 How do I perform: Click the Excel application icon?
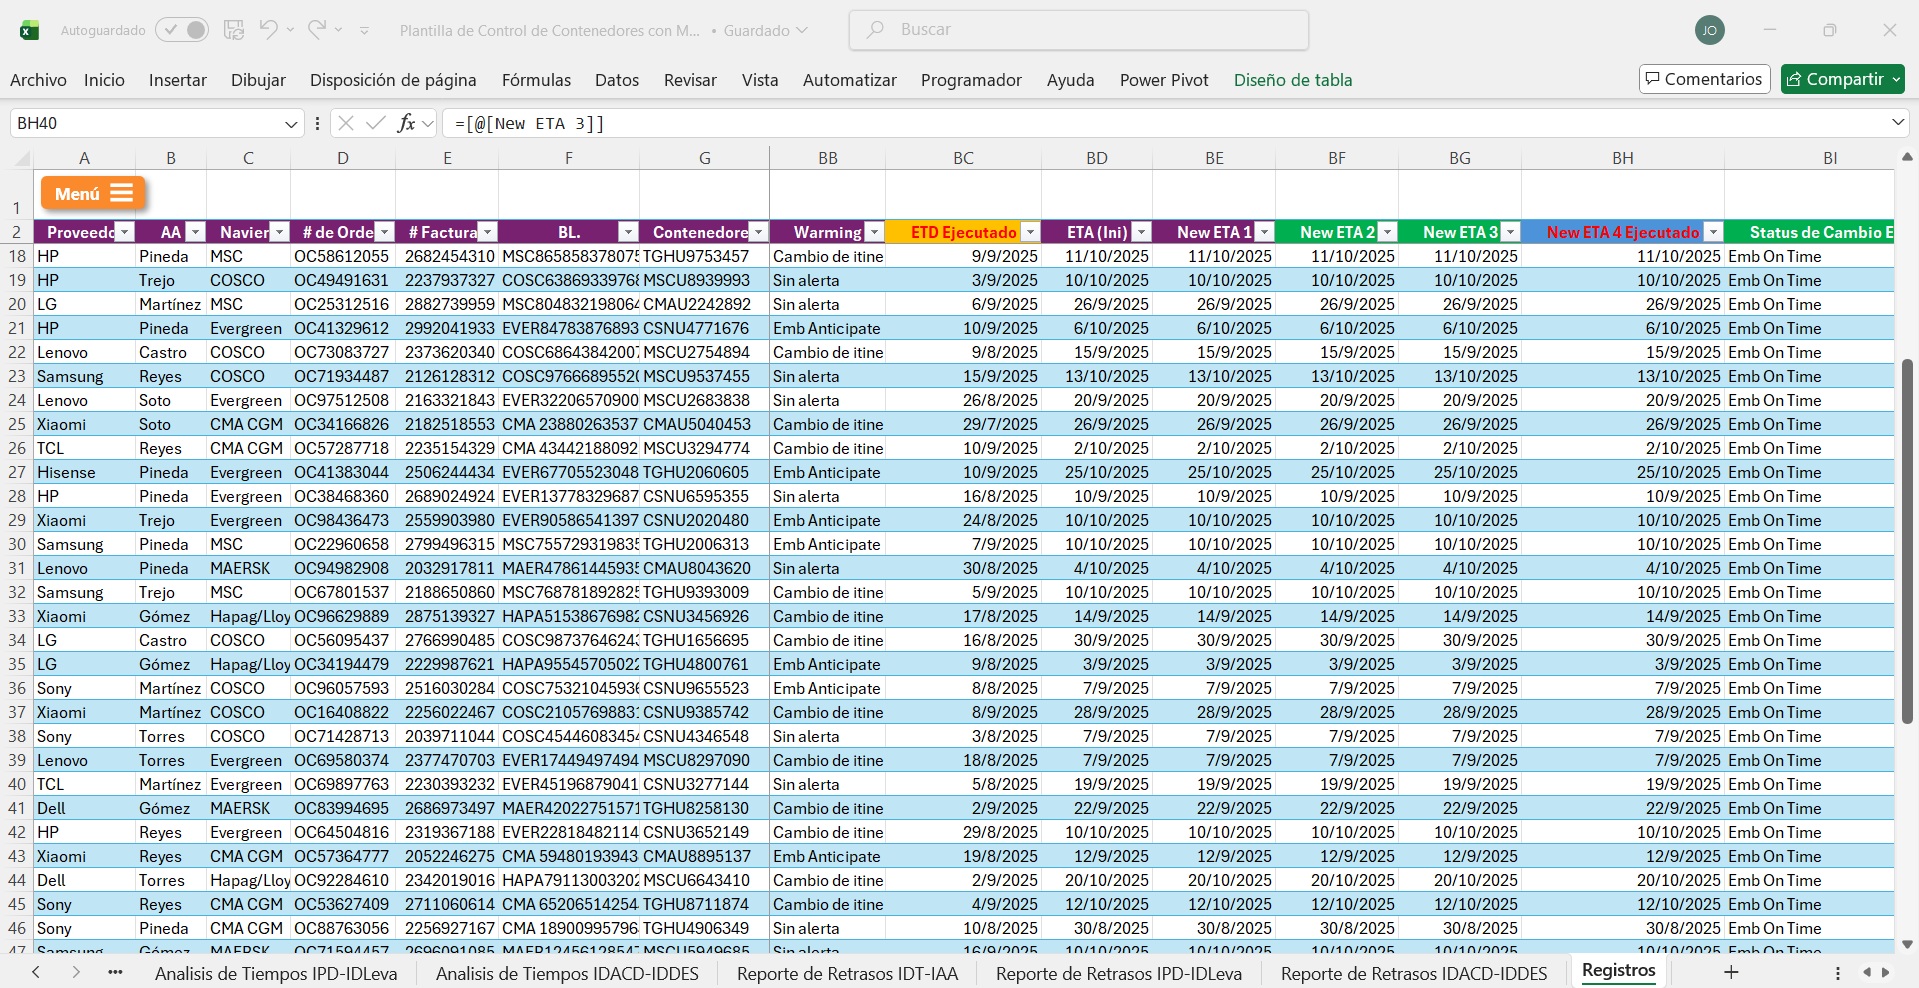point(30,30)
